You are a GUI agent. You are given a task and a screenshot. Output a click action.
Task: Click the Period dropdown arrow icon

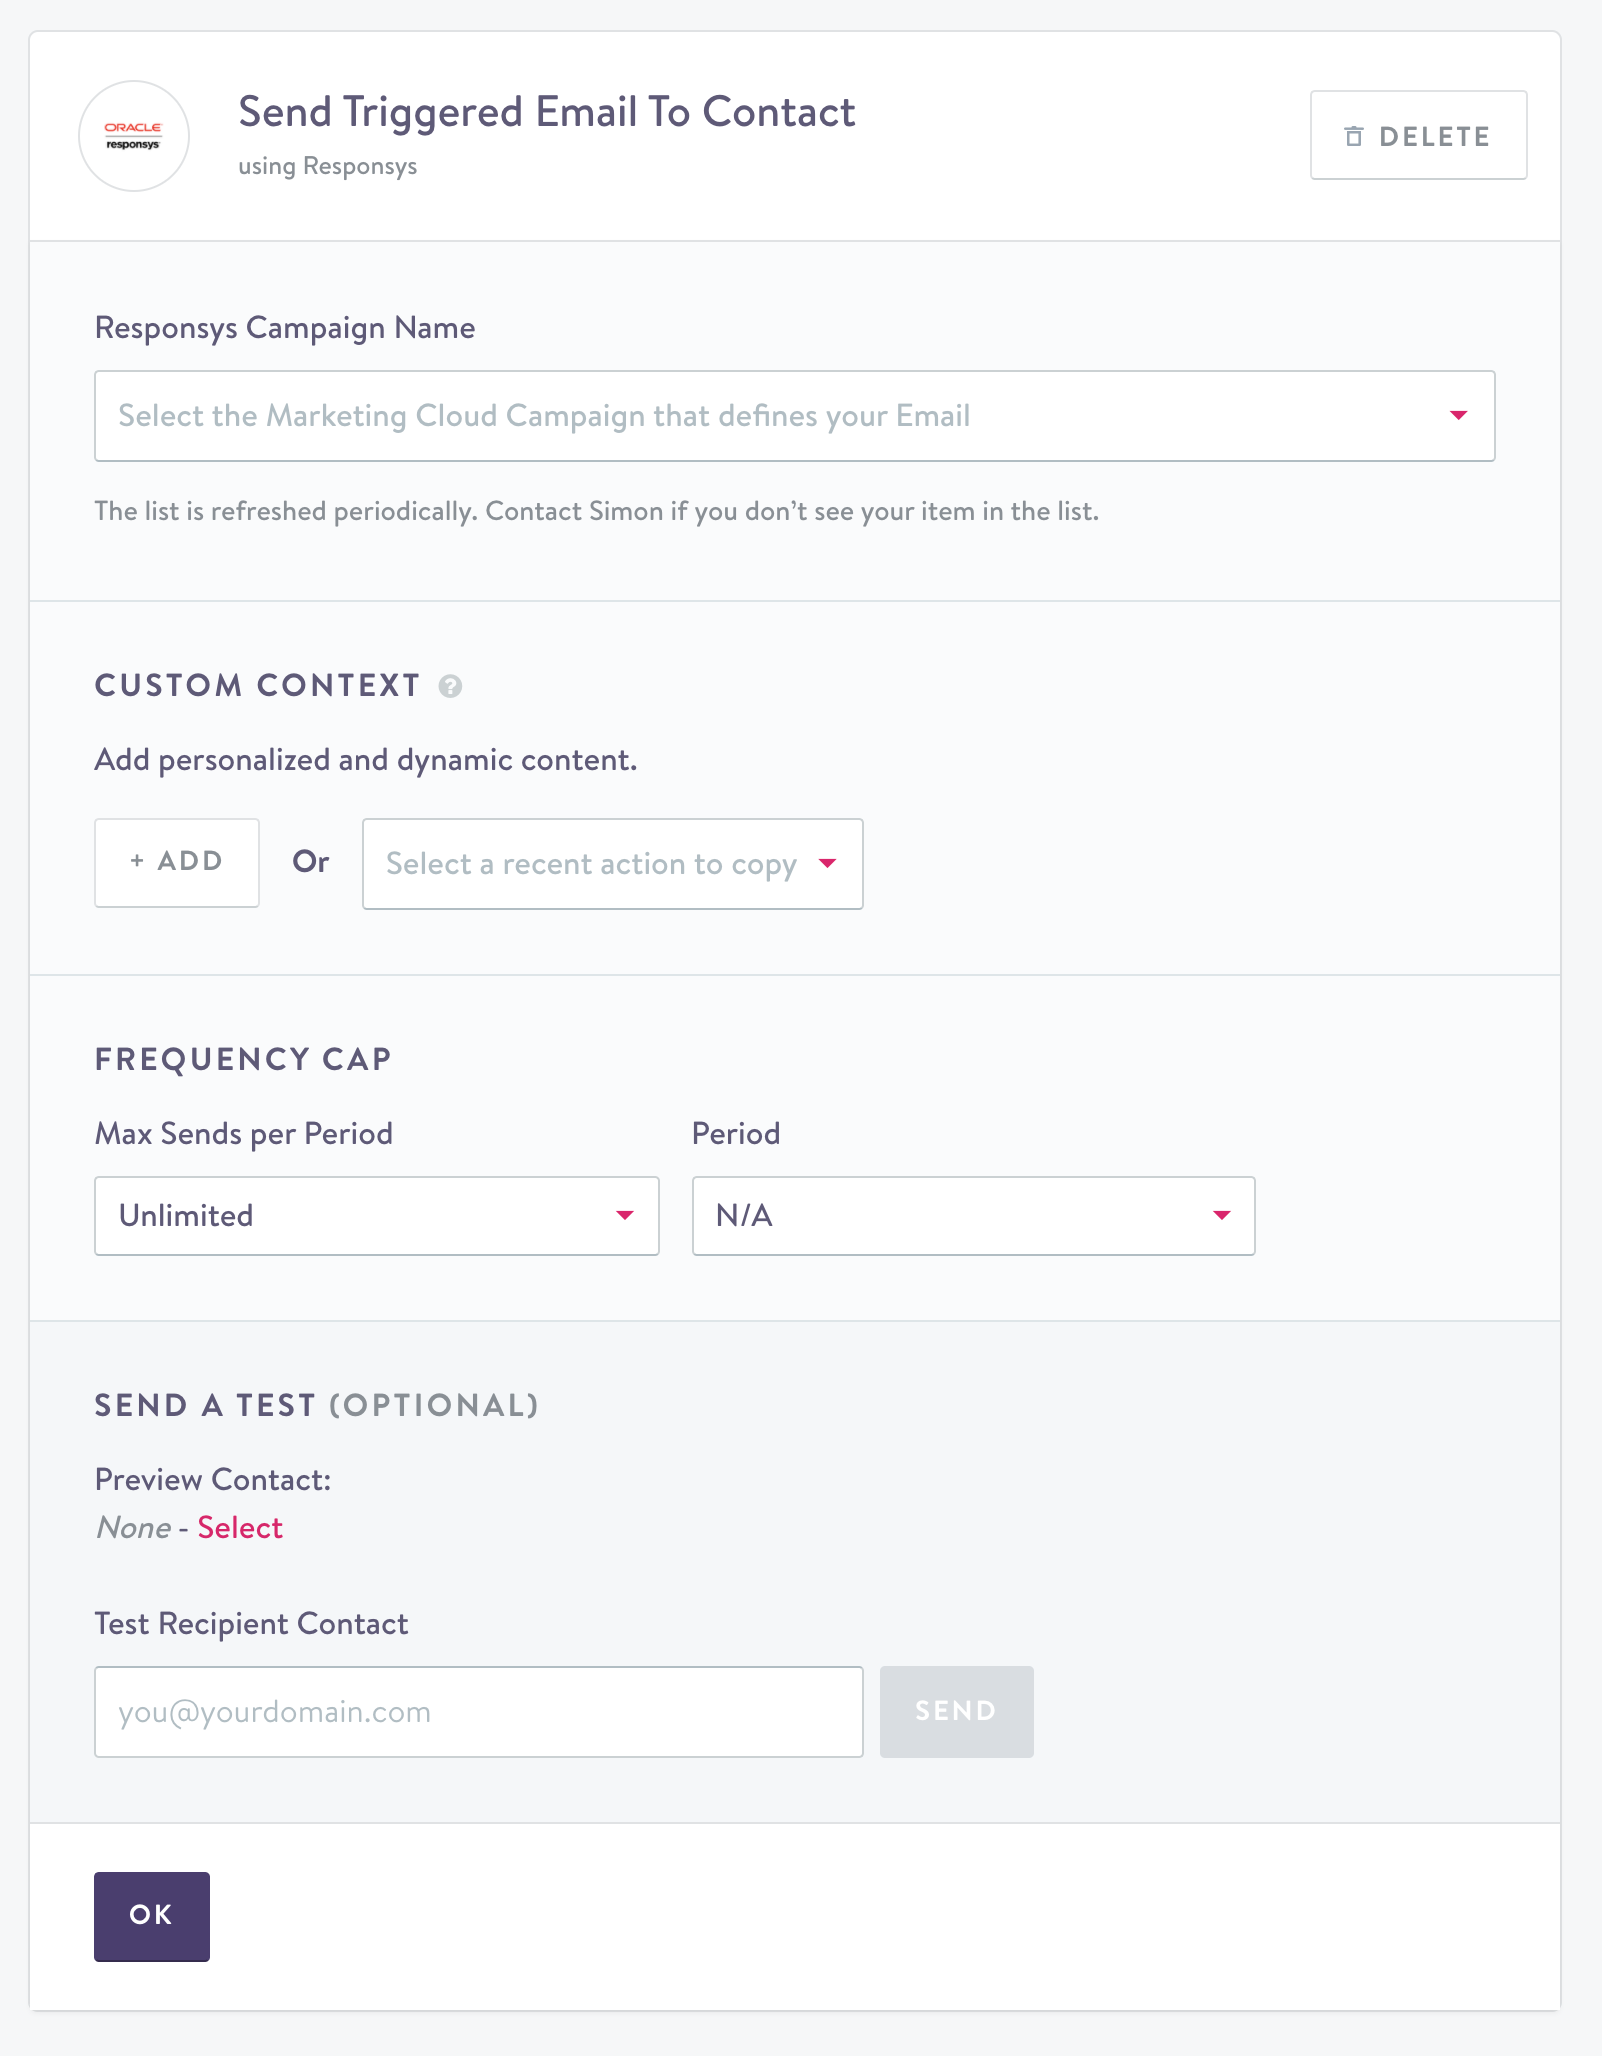click(x=1221, y=1216)
